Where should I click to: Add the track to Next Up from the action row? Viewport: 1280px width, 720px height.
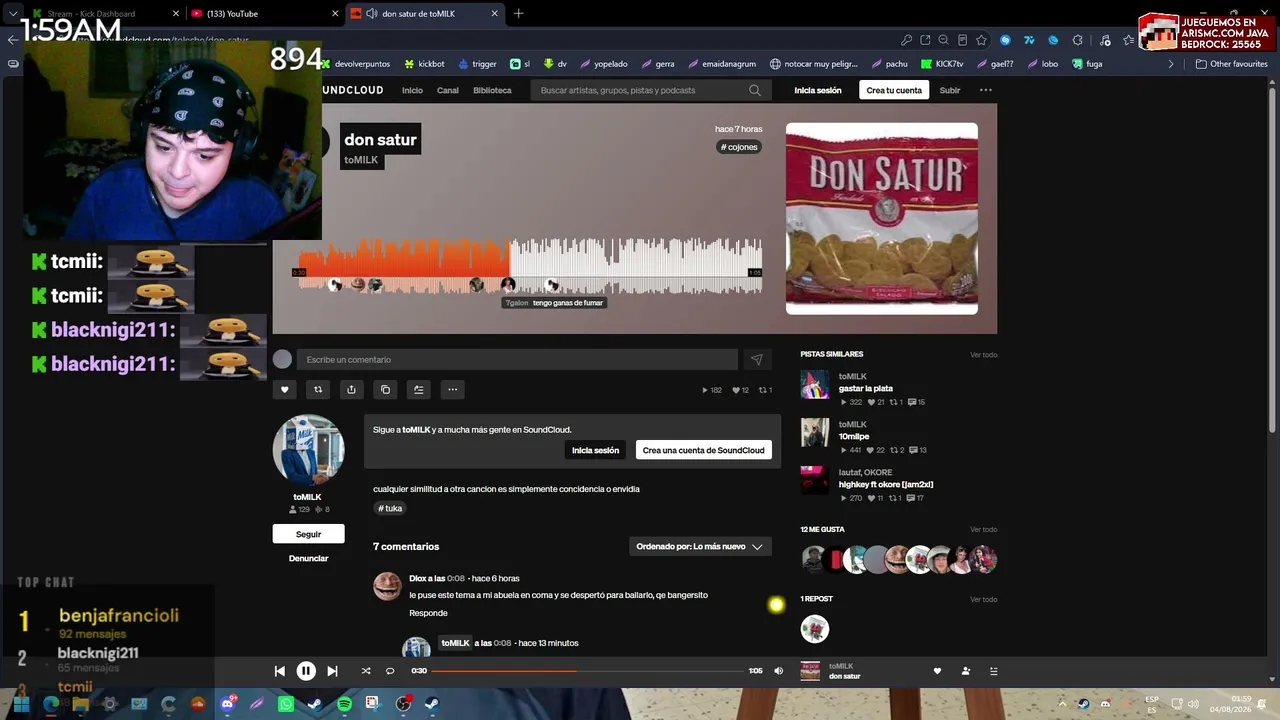(x=419, y=390)
